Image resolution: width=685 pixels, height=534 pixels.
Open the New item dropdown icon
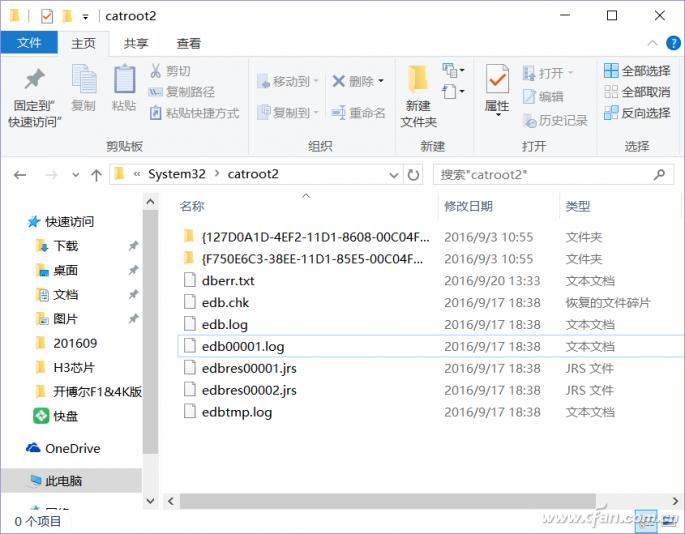[453, 70]
